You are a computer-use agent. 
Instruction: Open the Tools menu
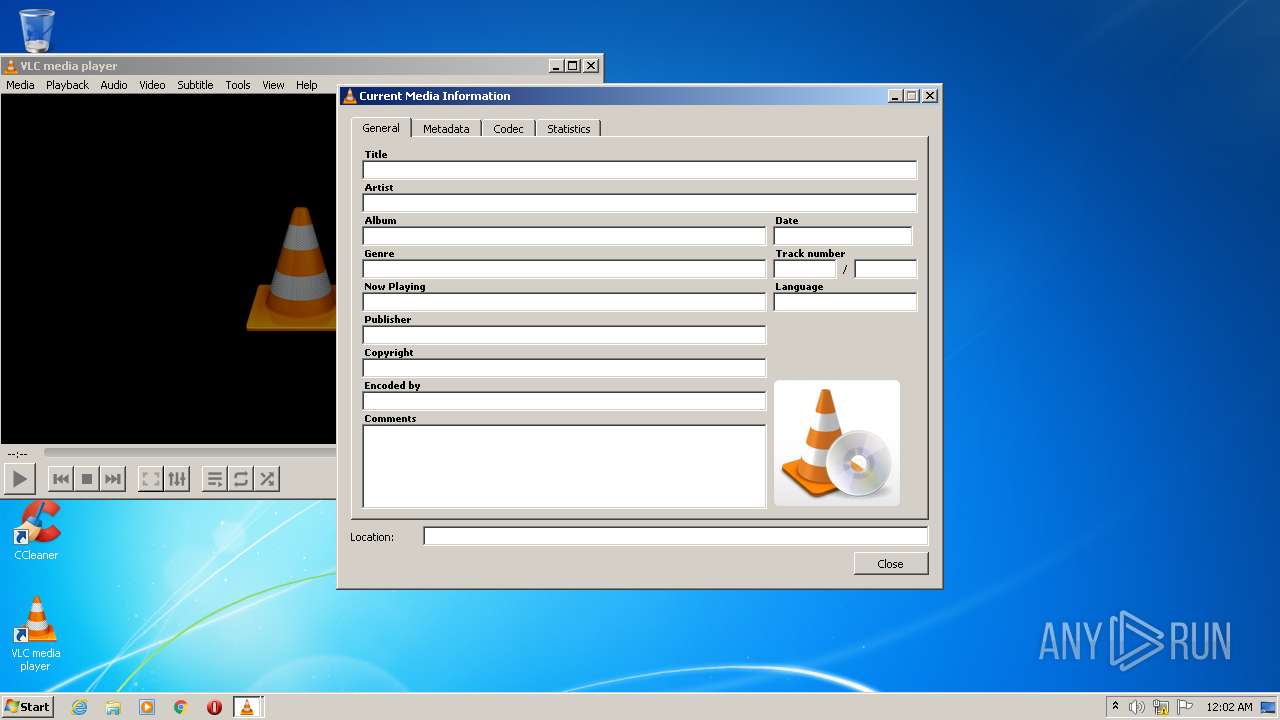pos(238,85)
